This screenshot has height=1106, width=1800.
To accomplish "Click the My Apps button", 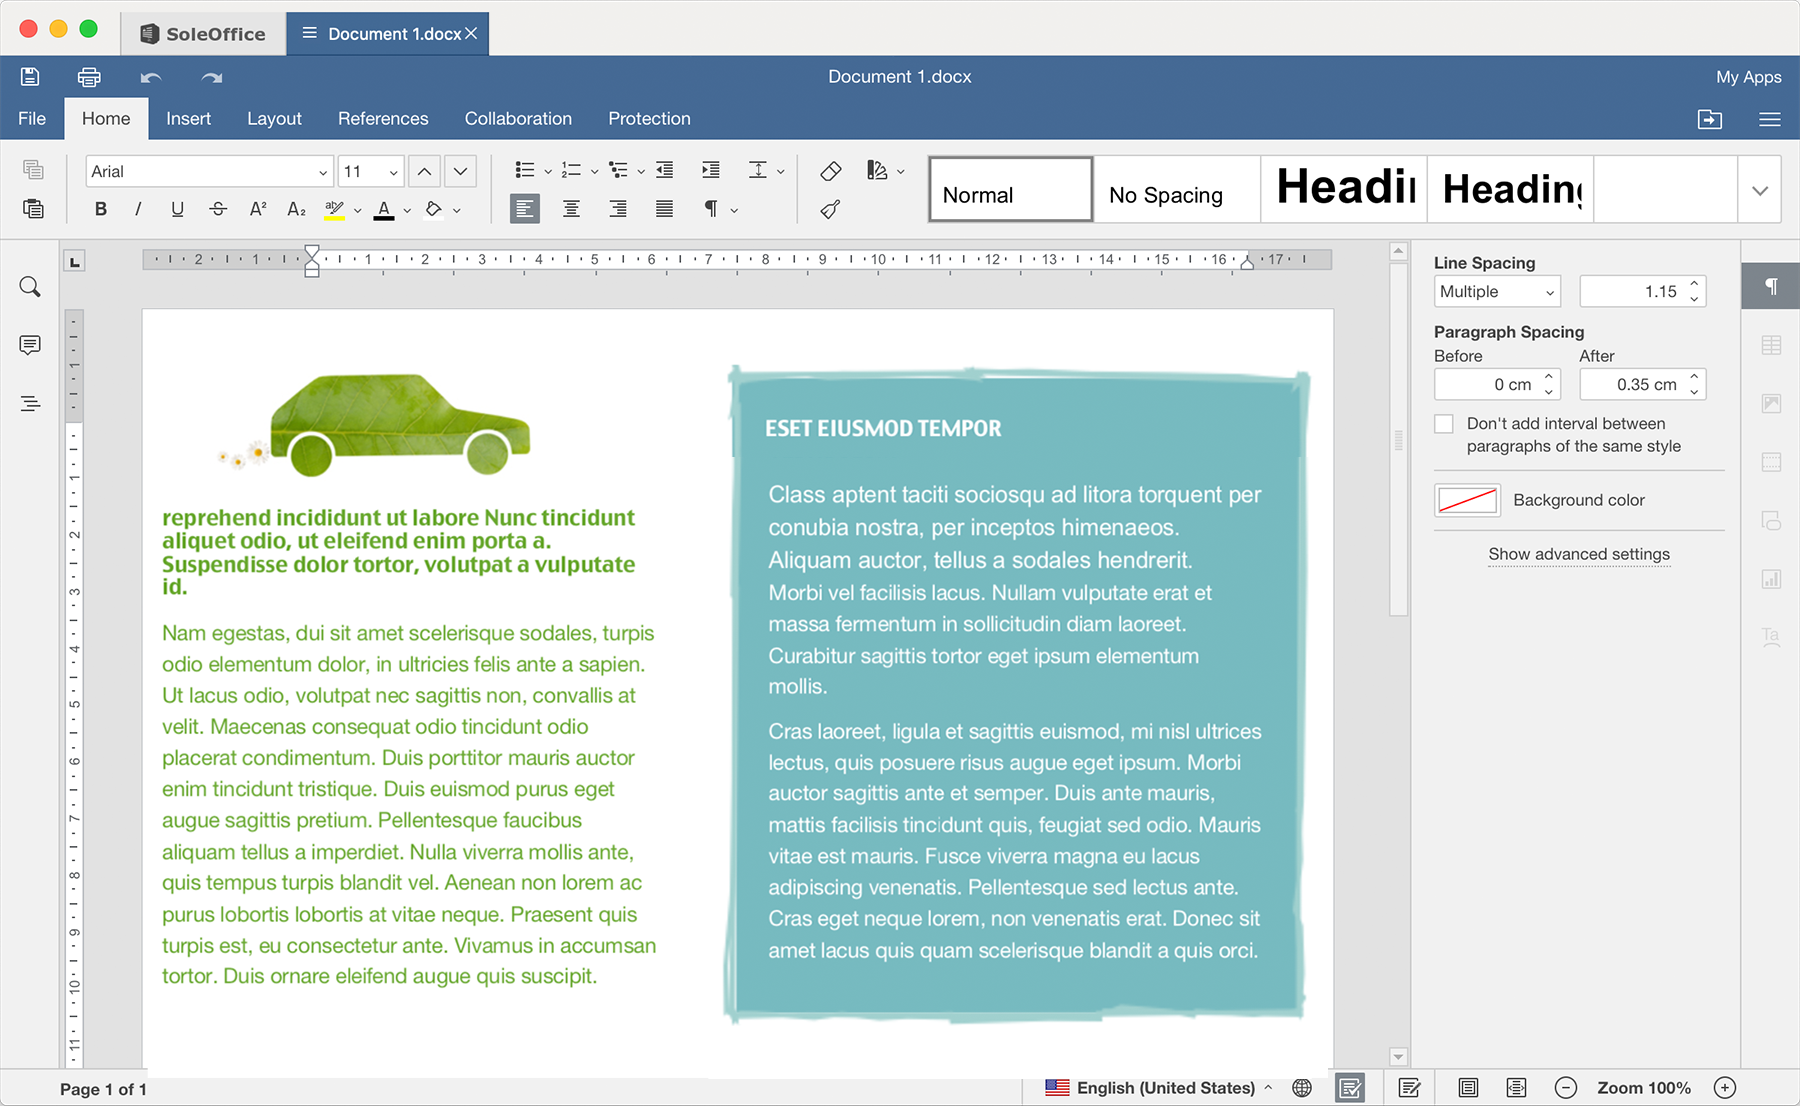I will tap(1748, 77).
